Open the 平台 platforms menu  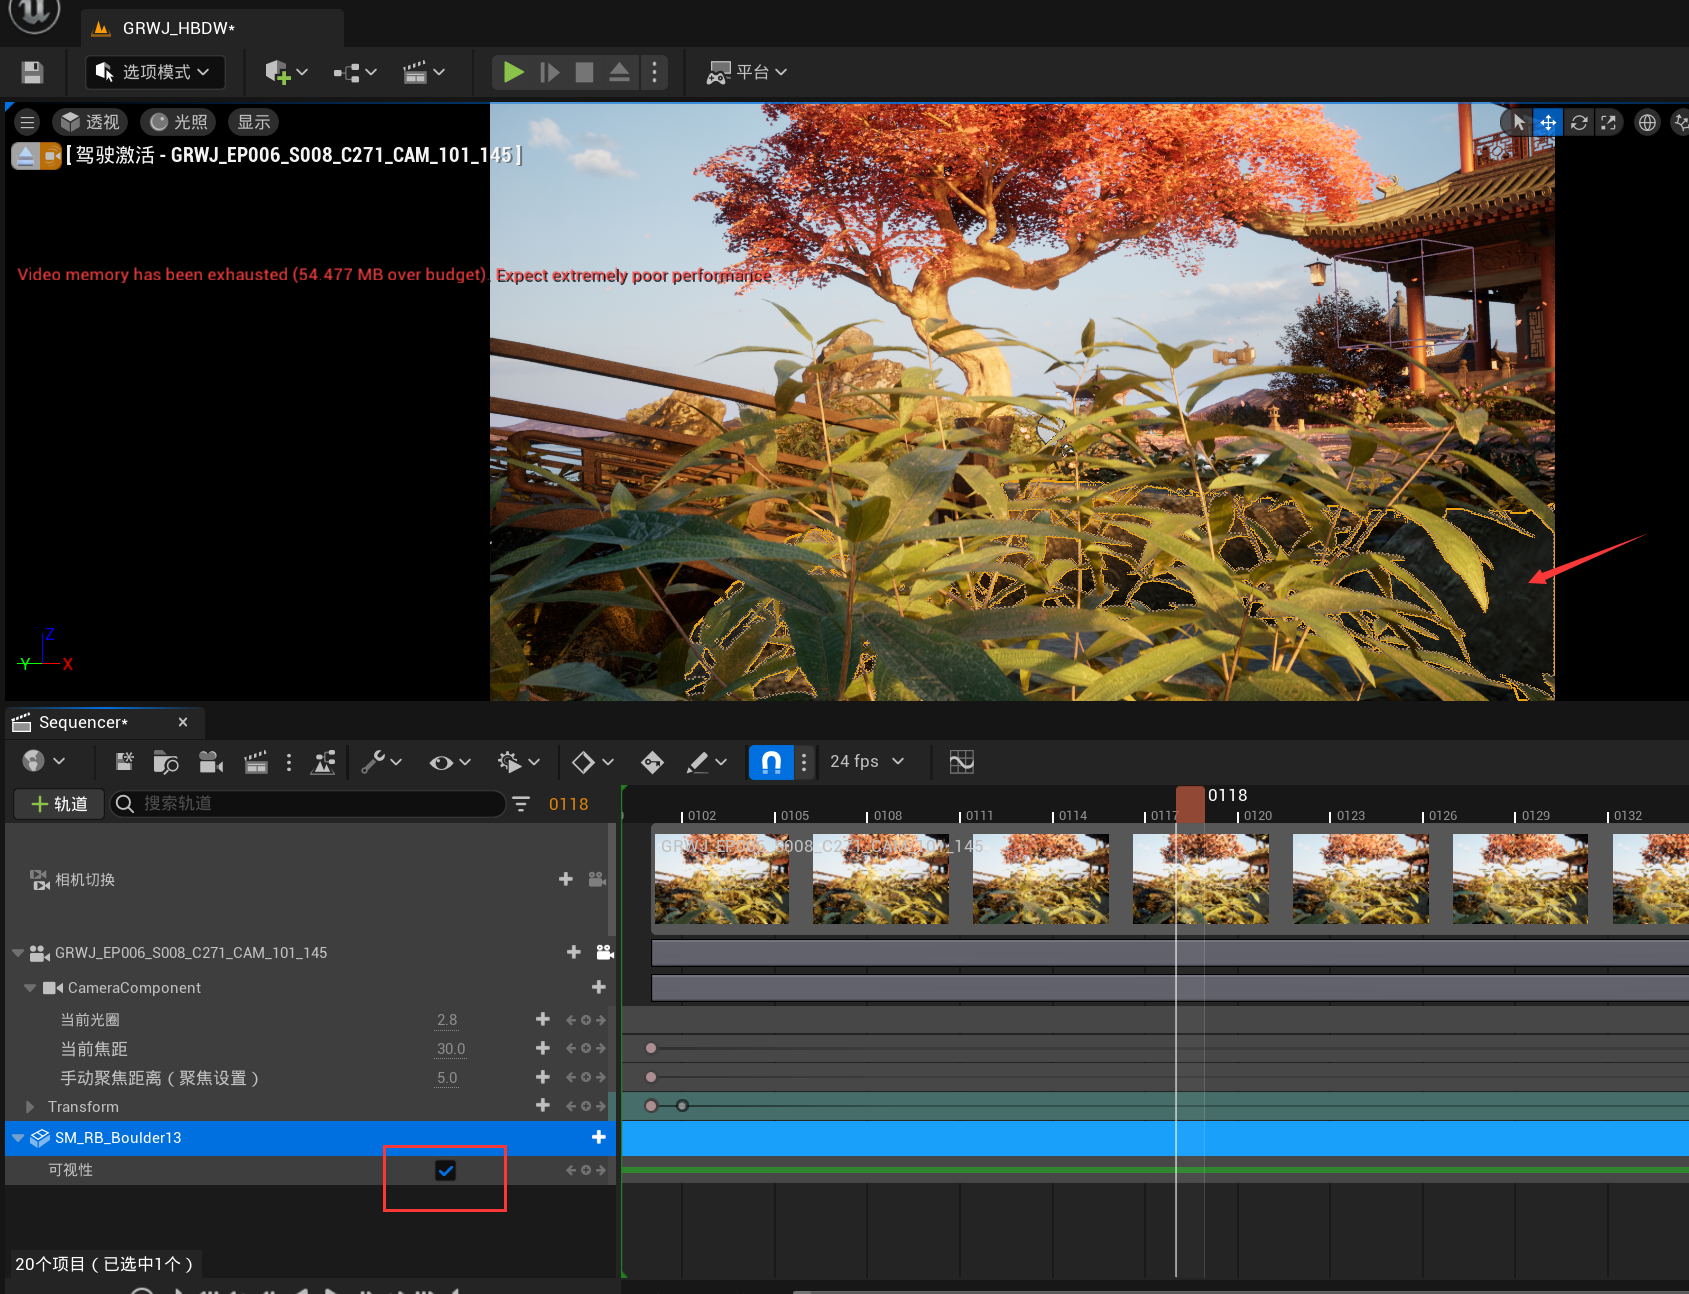[x=747, y=72]
